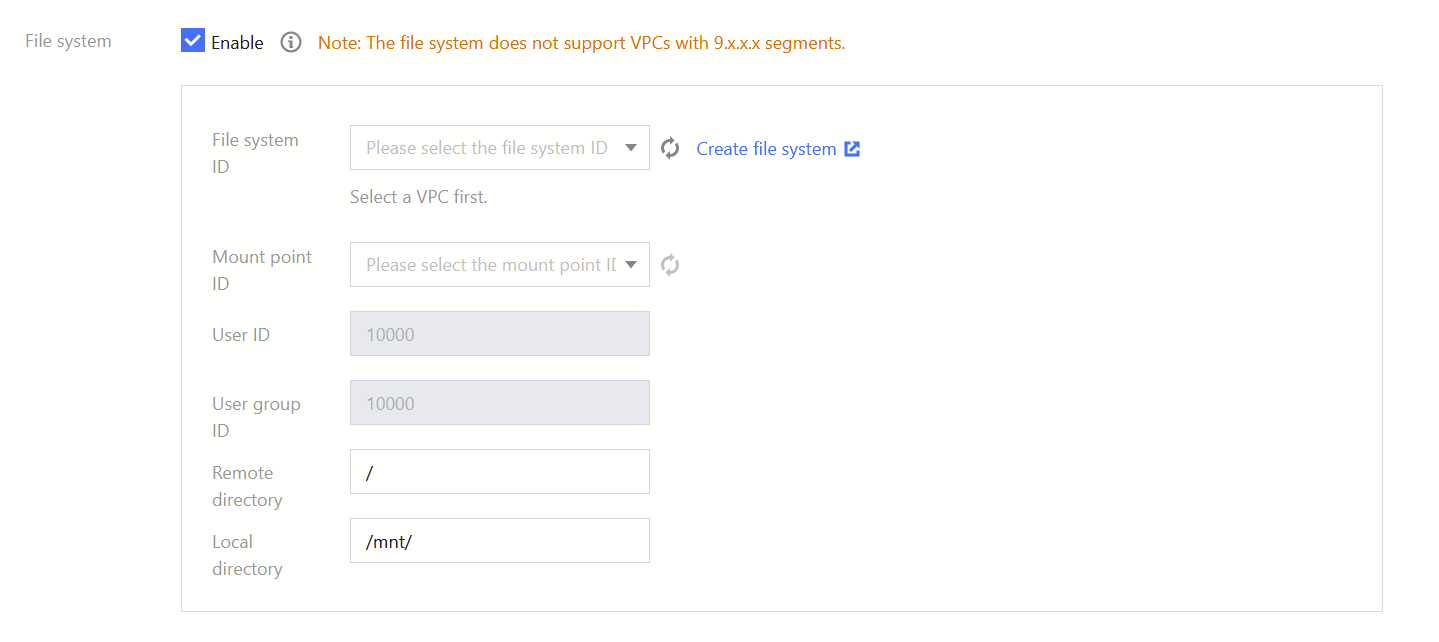Click the external link icon after Create file system
This screenshot has height=642, width=1439.
coord(852,148)
